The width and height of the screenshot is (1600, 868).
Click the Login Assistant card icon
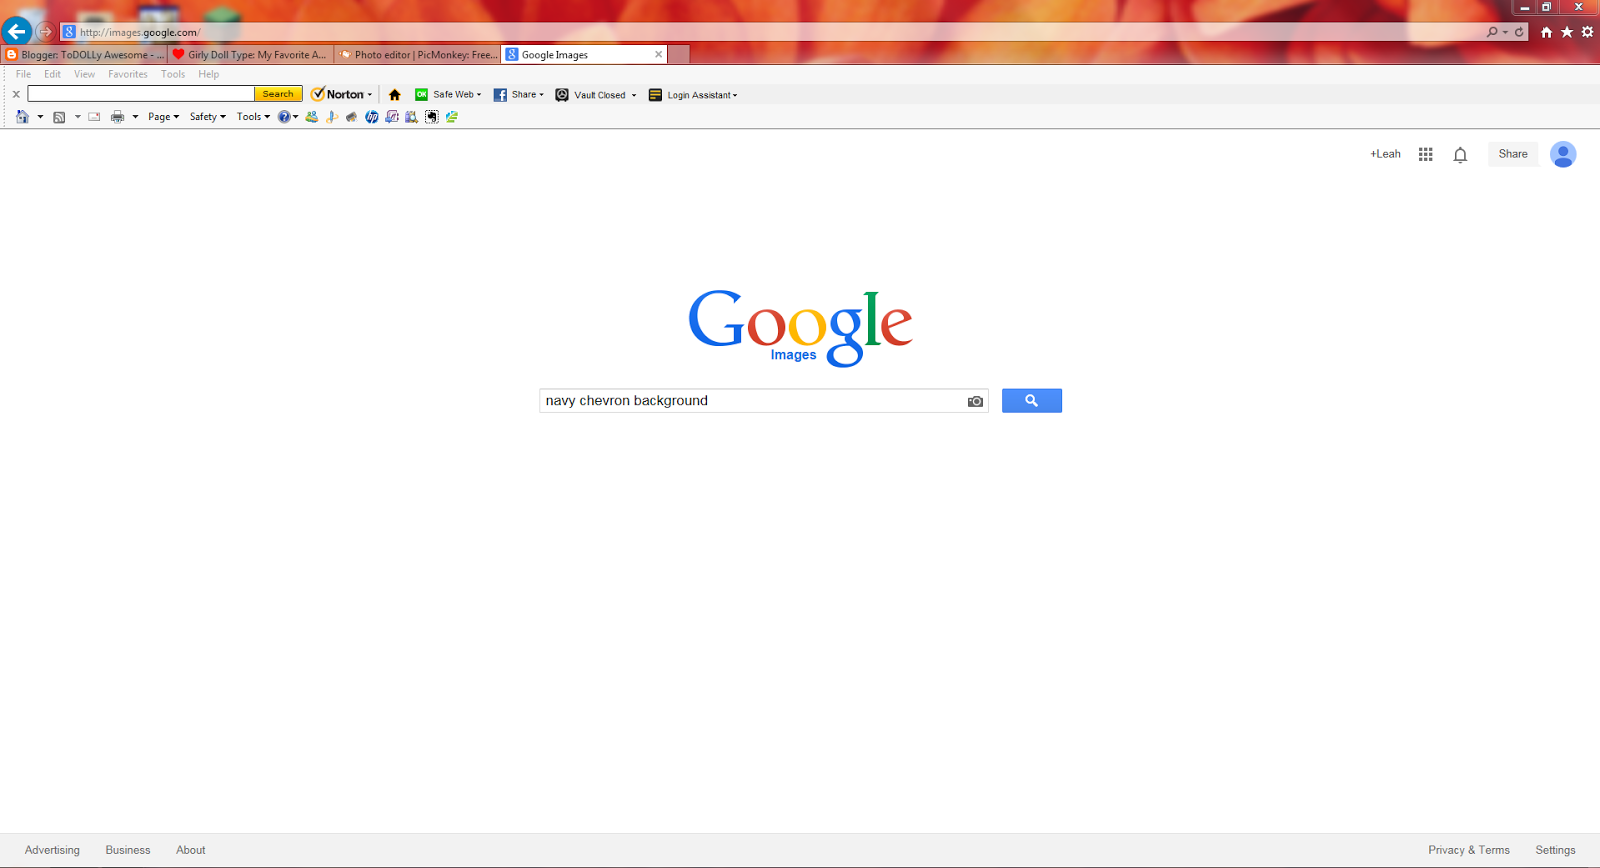point(655,95)
